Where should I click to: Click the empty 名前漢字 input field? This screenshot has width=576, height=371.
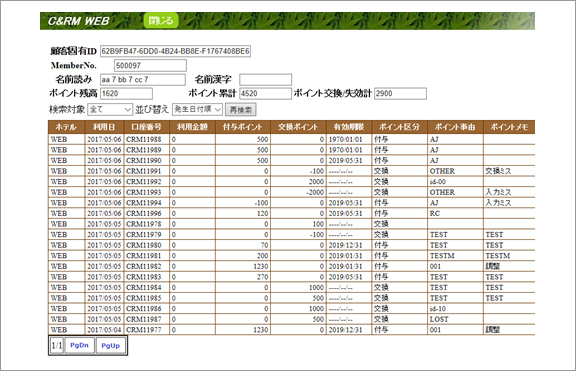[266, 79]
